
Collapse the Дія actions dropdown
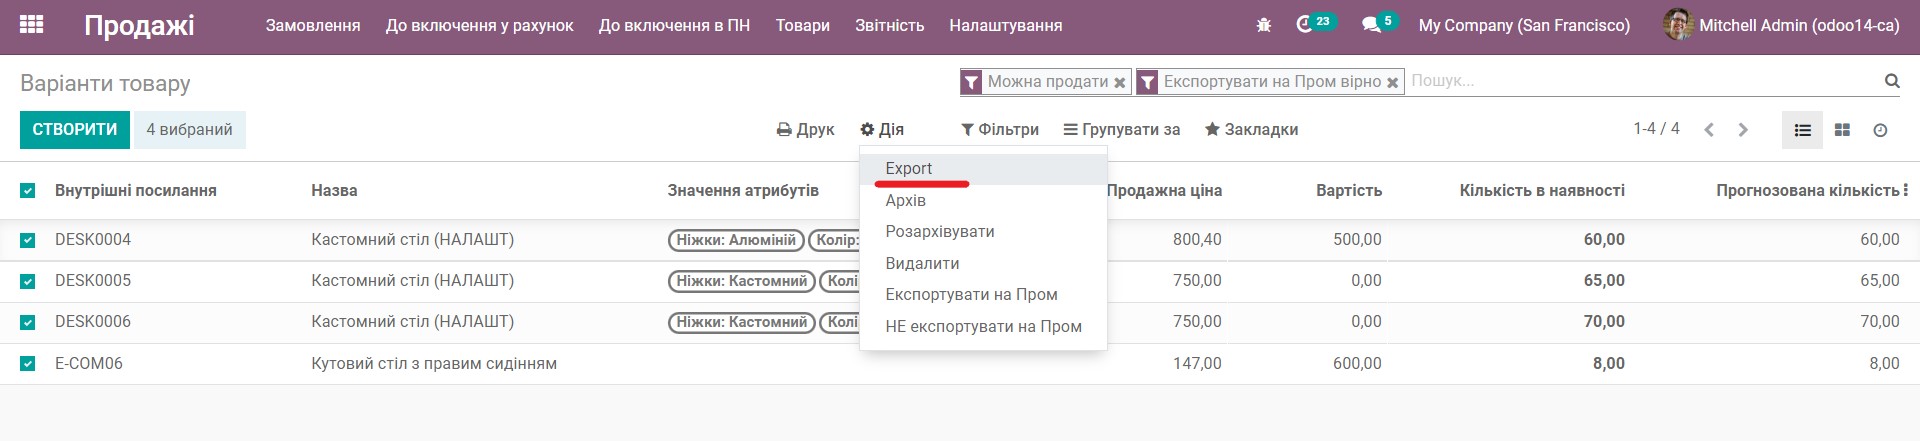click(882, 130)
